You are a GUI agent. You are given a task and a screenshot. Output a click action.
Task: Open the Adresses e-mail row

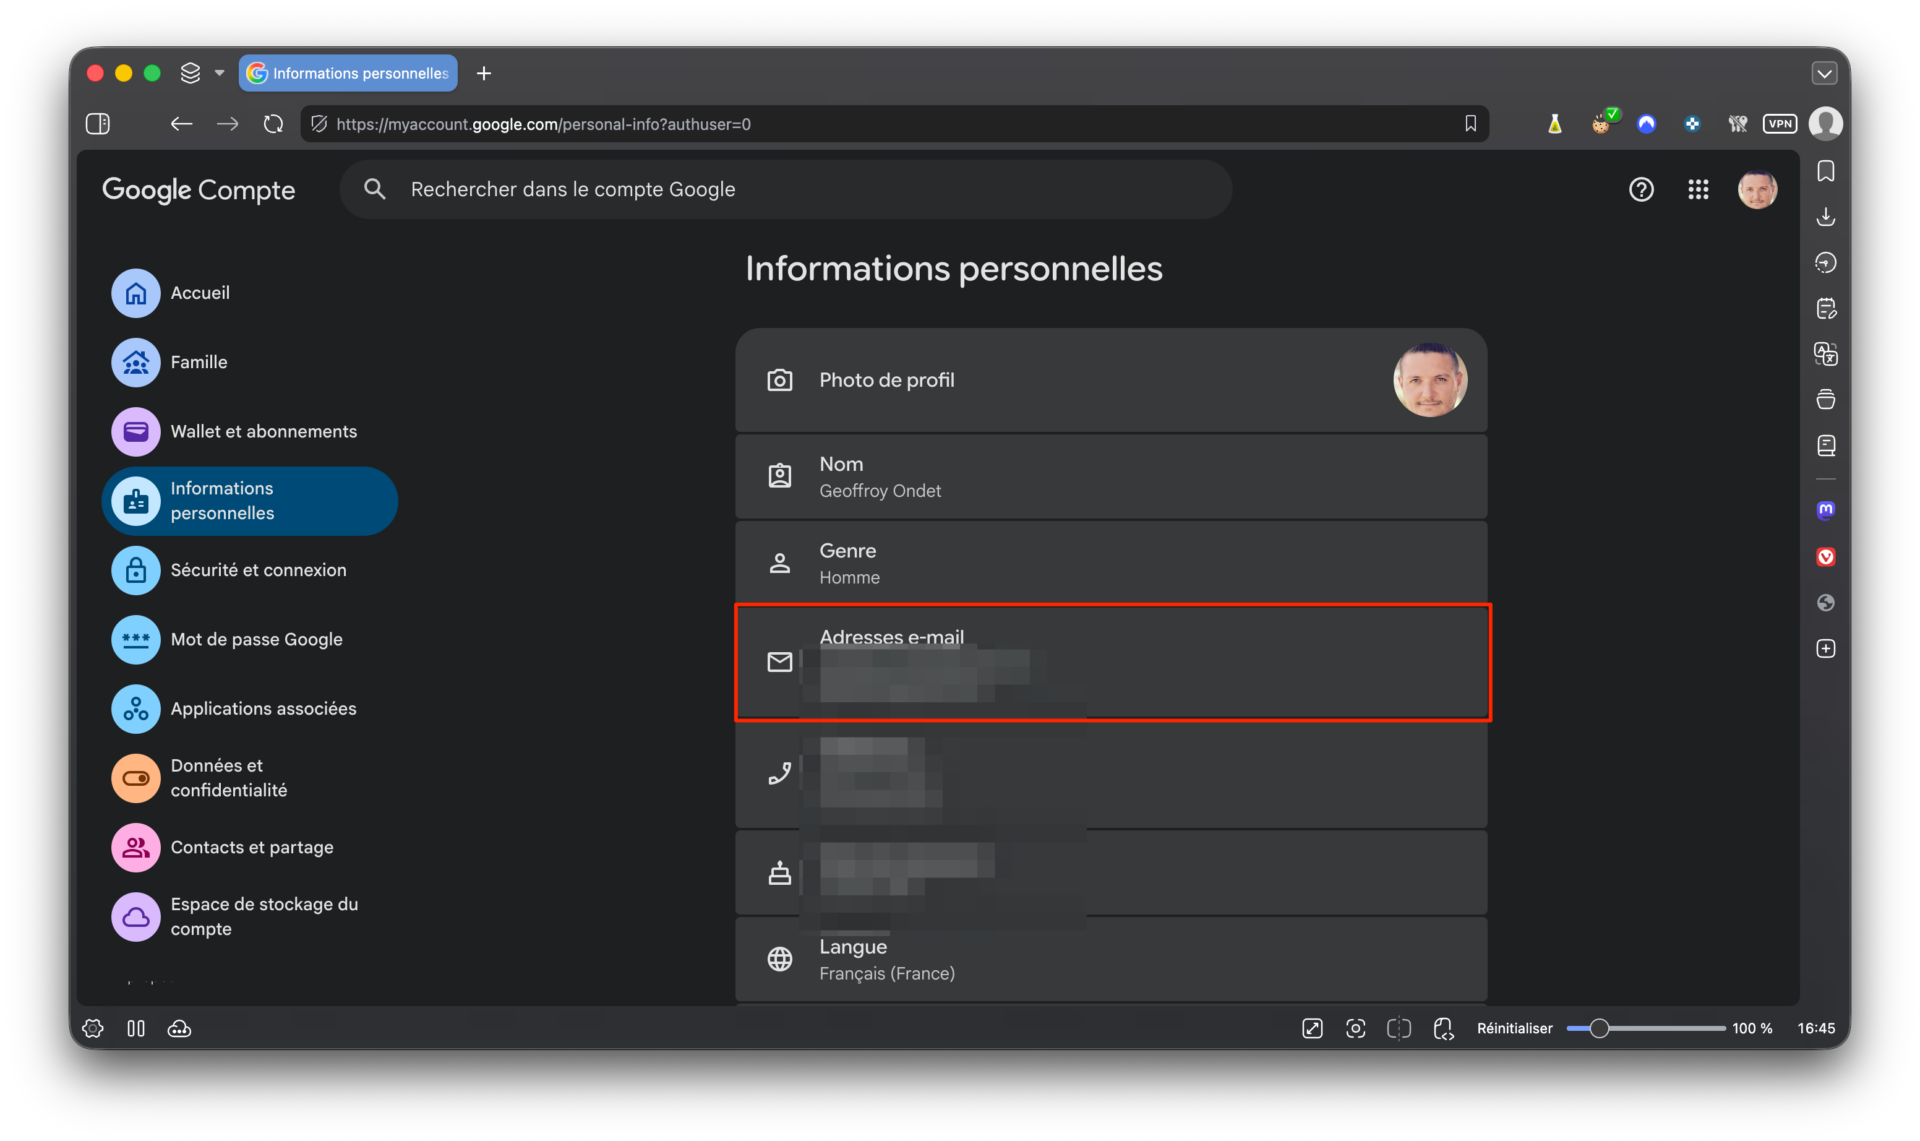[1111, 662]
